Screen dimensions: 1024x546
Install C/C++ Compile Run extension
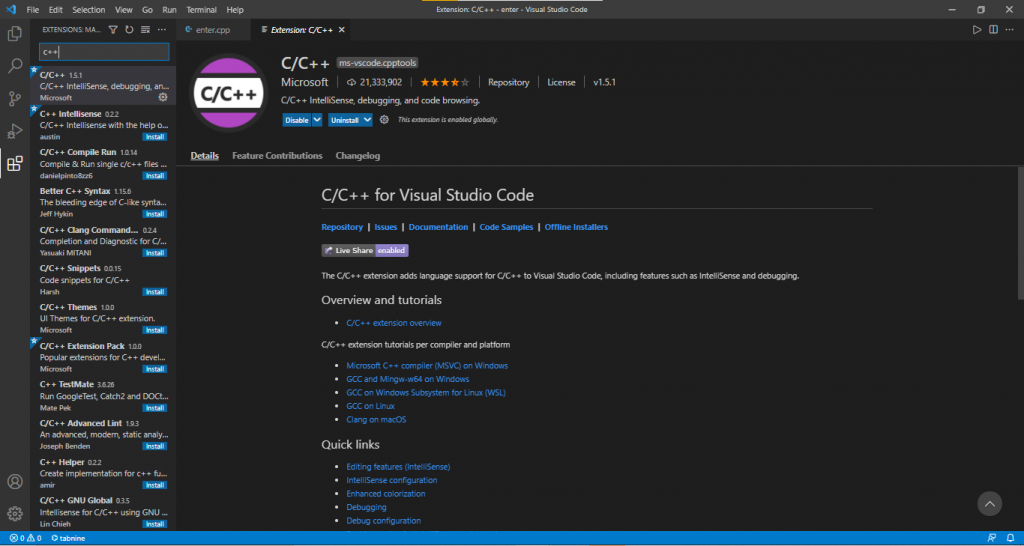[x=155, y=176]
